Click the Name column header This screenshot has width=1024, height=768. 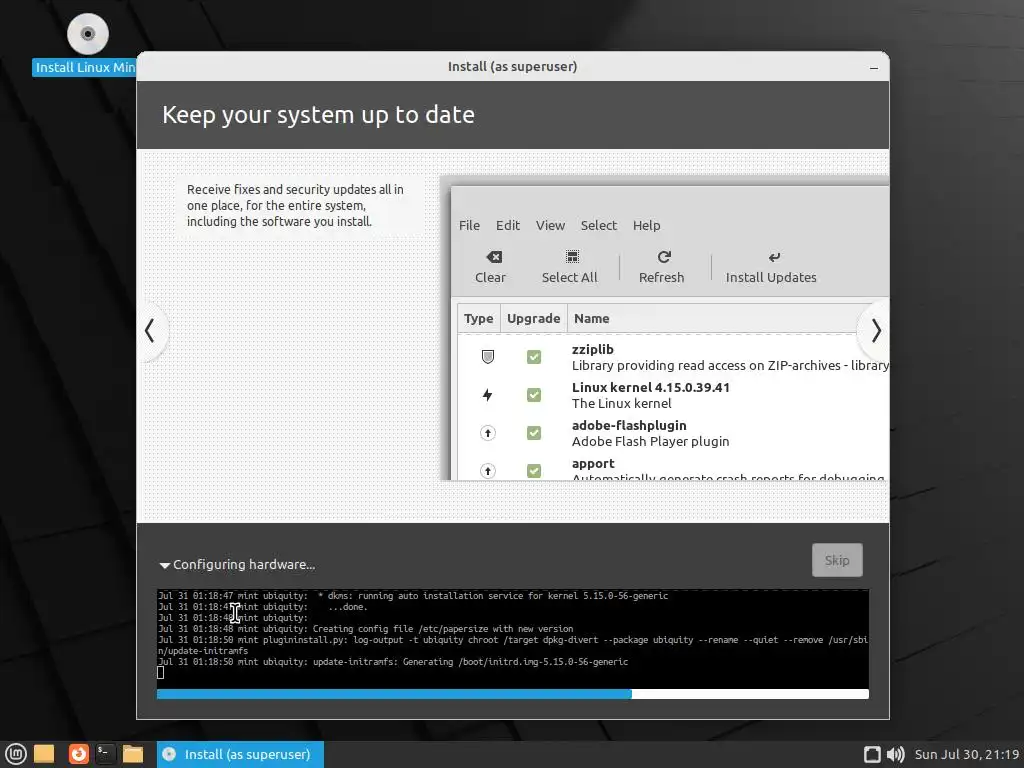pyautogui.click(x=592, y=319)
